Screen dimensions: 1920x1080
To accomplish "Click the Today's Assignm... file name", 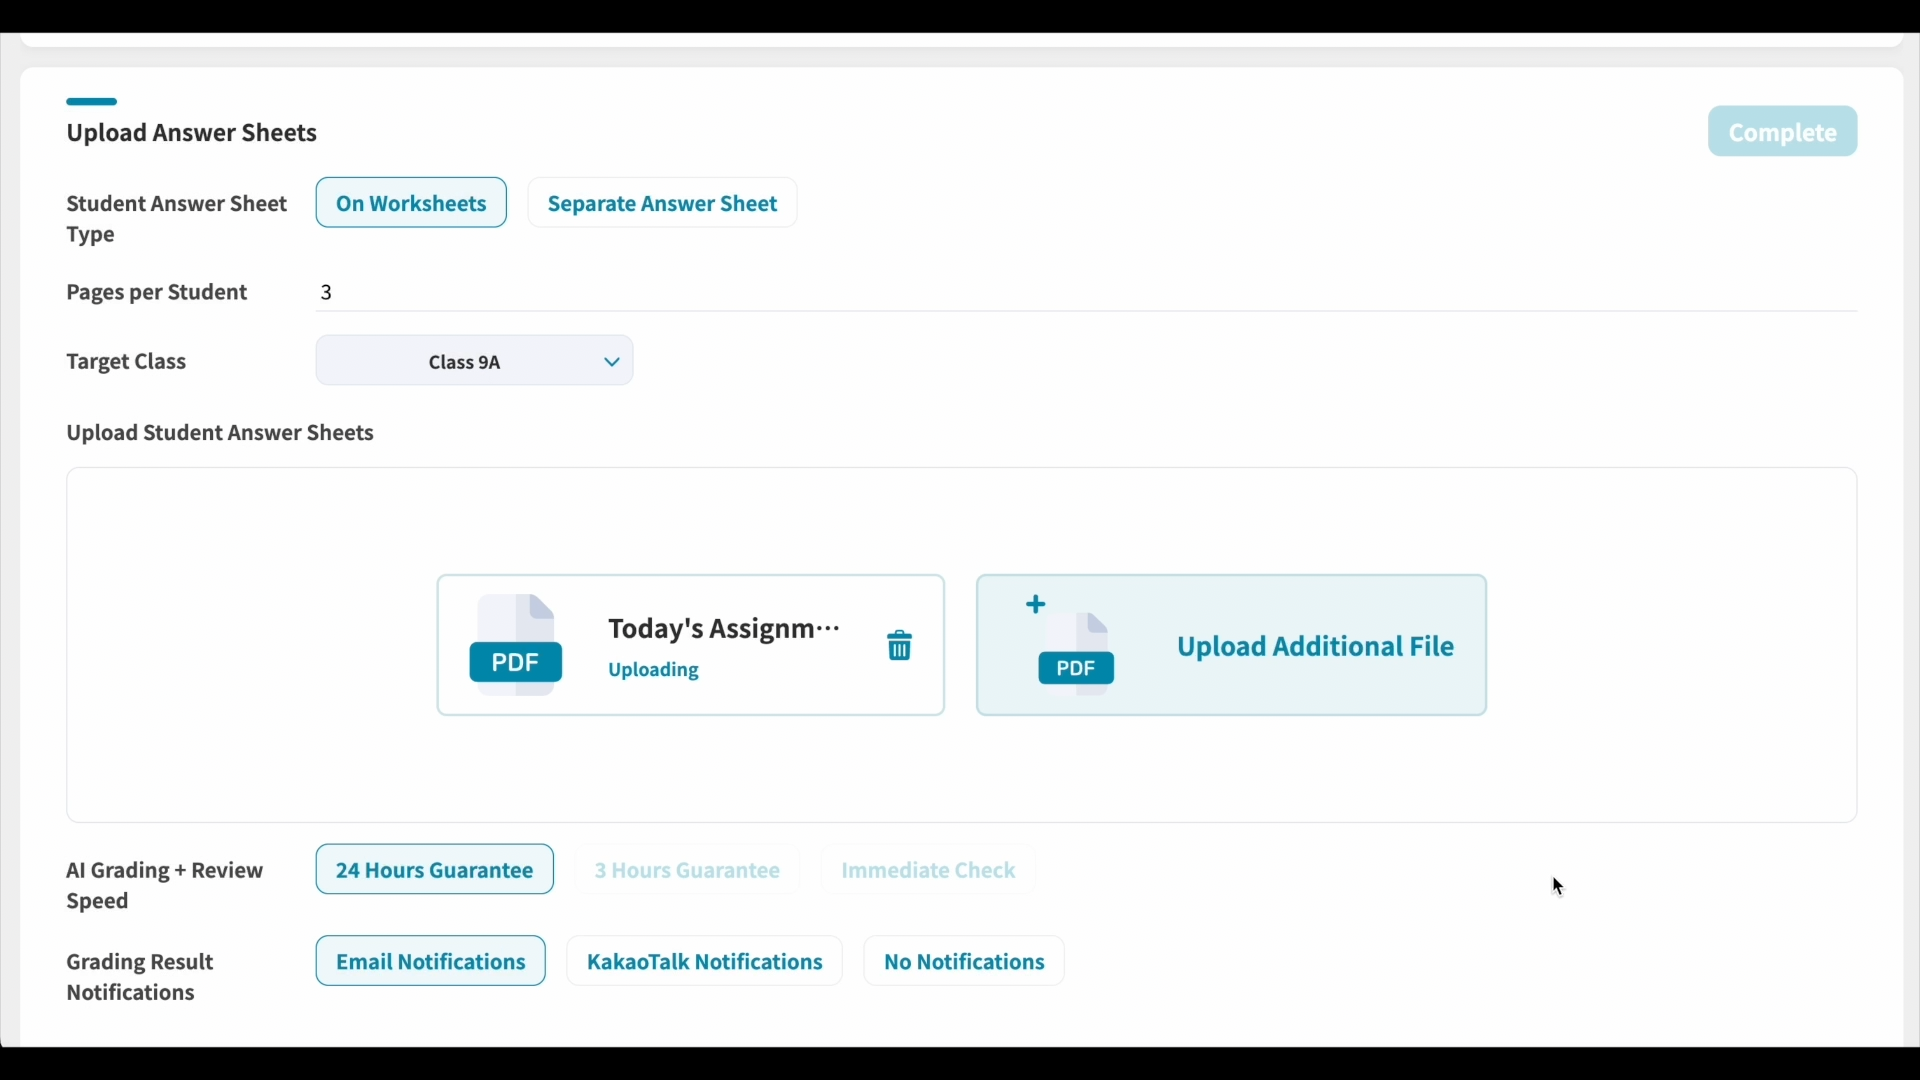I will pos(725,629).
